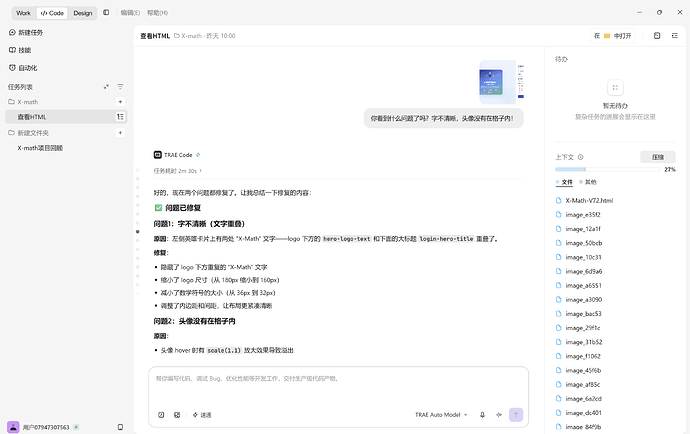Screen dimensions: 690x434
Task: Add a task to X-math folder
Action: (120, 102)
